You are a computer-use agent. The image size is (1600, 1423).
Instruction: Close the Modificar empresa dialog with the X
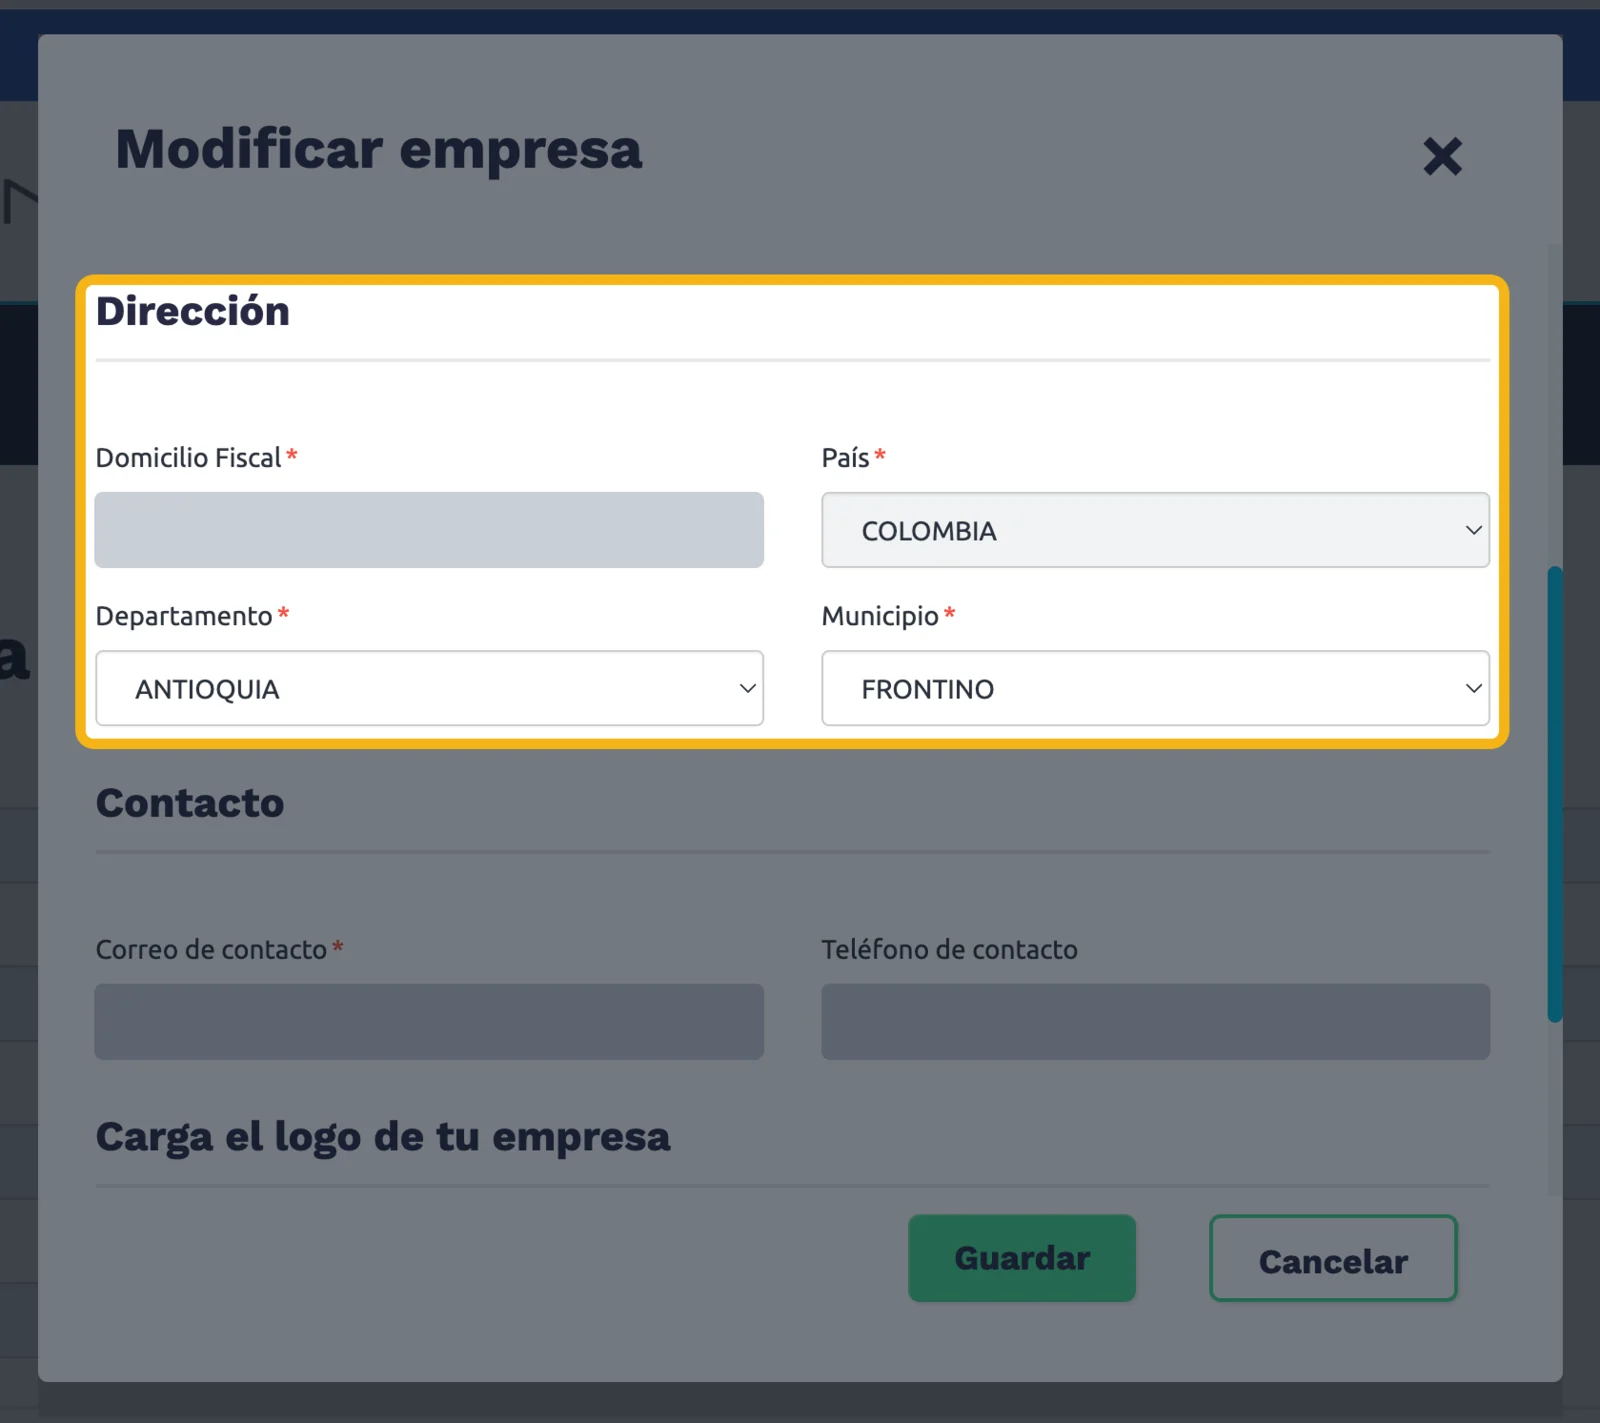tap(1442, 156)
